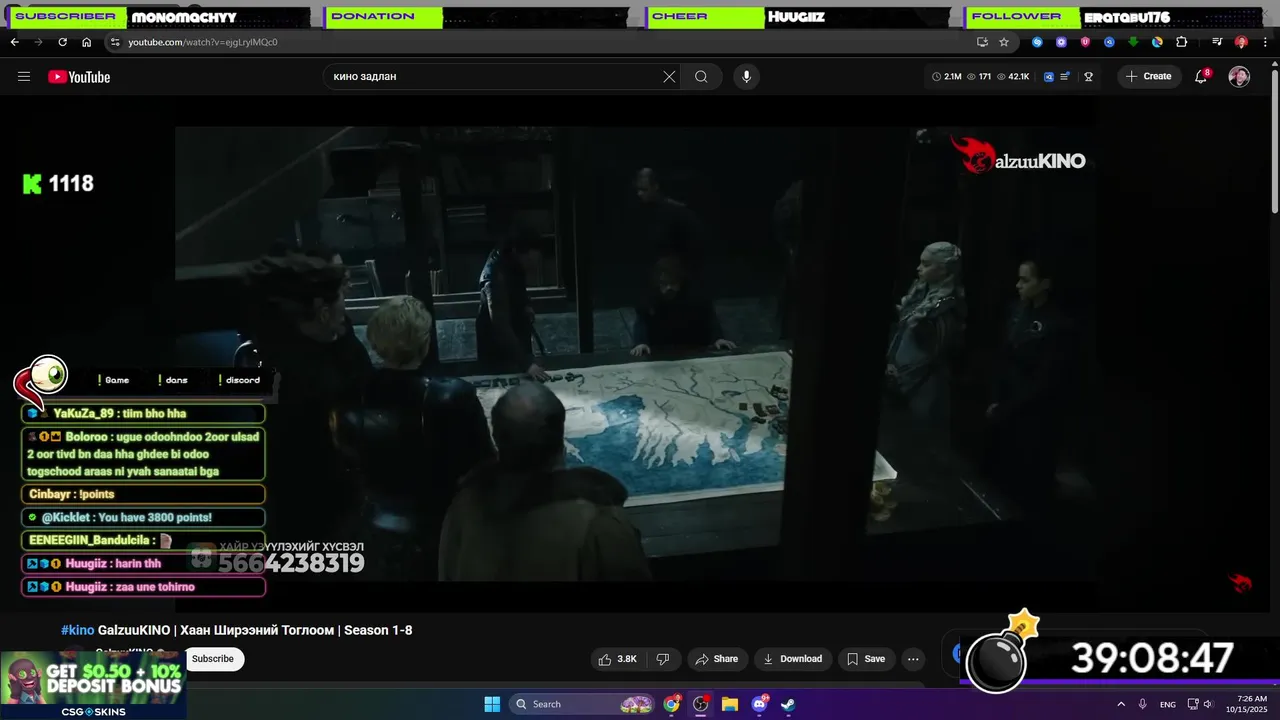Open the pink shield extension

click(x=1085, y=42)
